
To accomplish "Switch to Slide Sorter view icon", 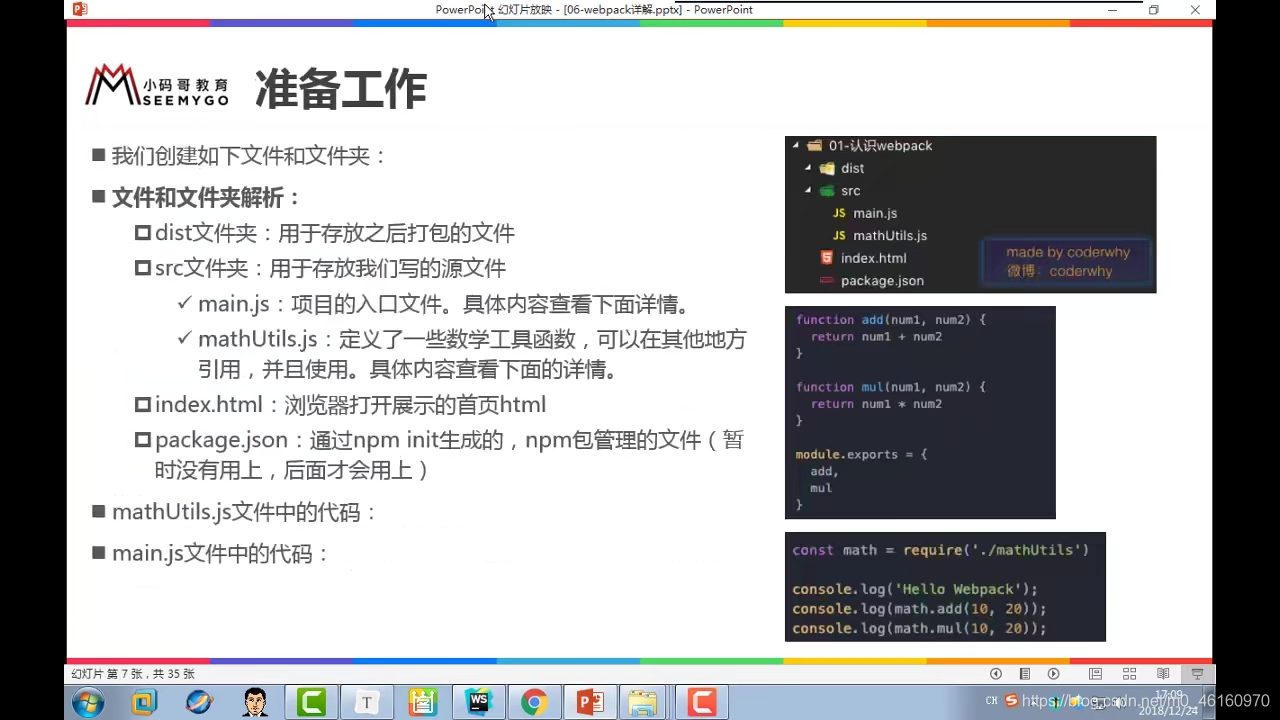I will pyautogui.click(x=1130, y=674).
